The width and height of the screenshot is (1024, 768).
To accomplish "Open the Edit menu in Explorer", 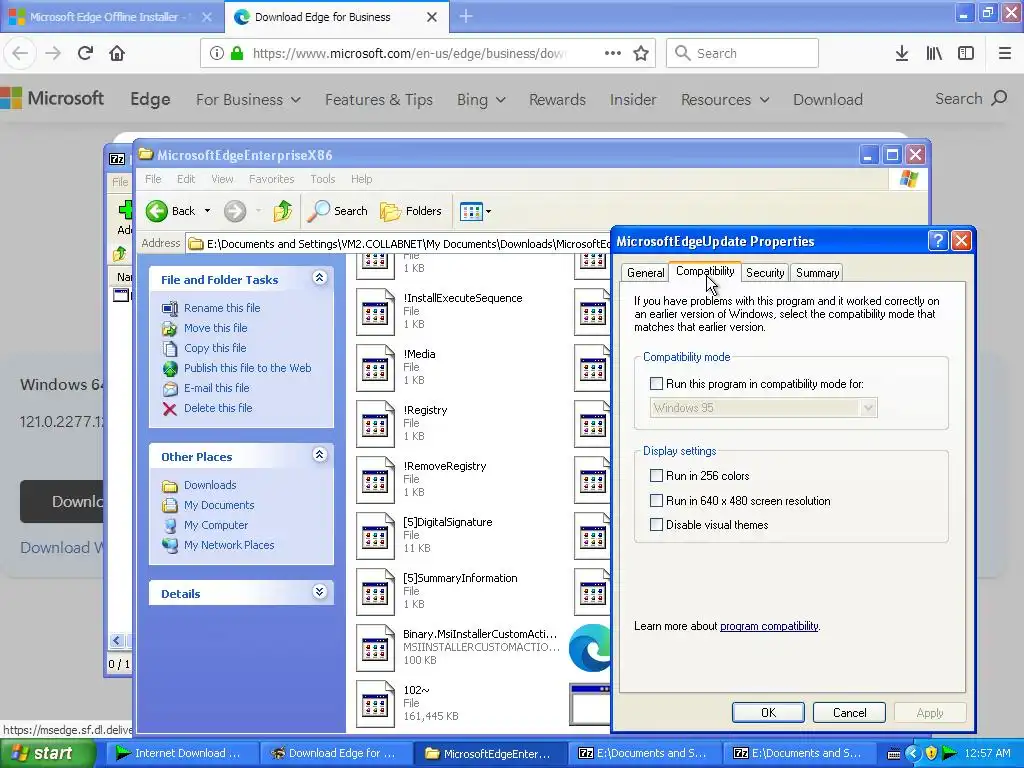I will coord(186,179).
